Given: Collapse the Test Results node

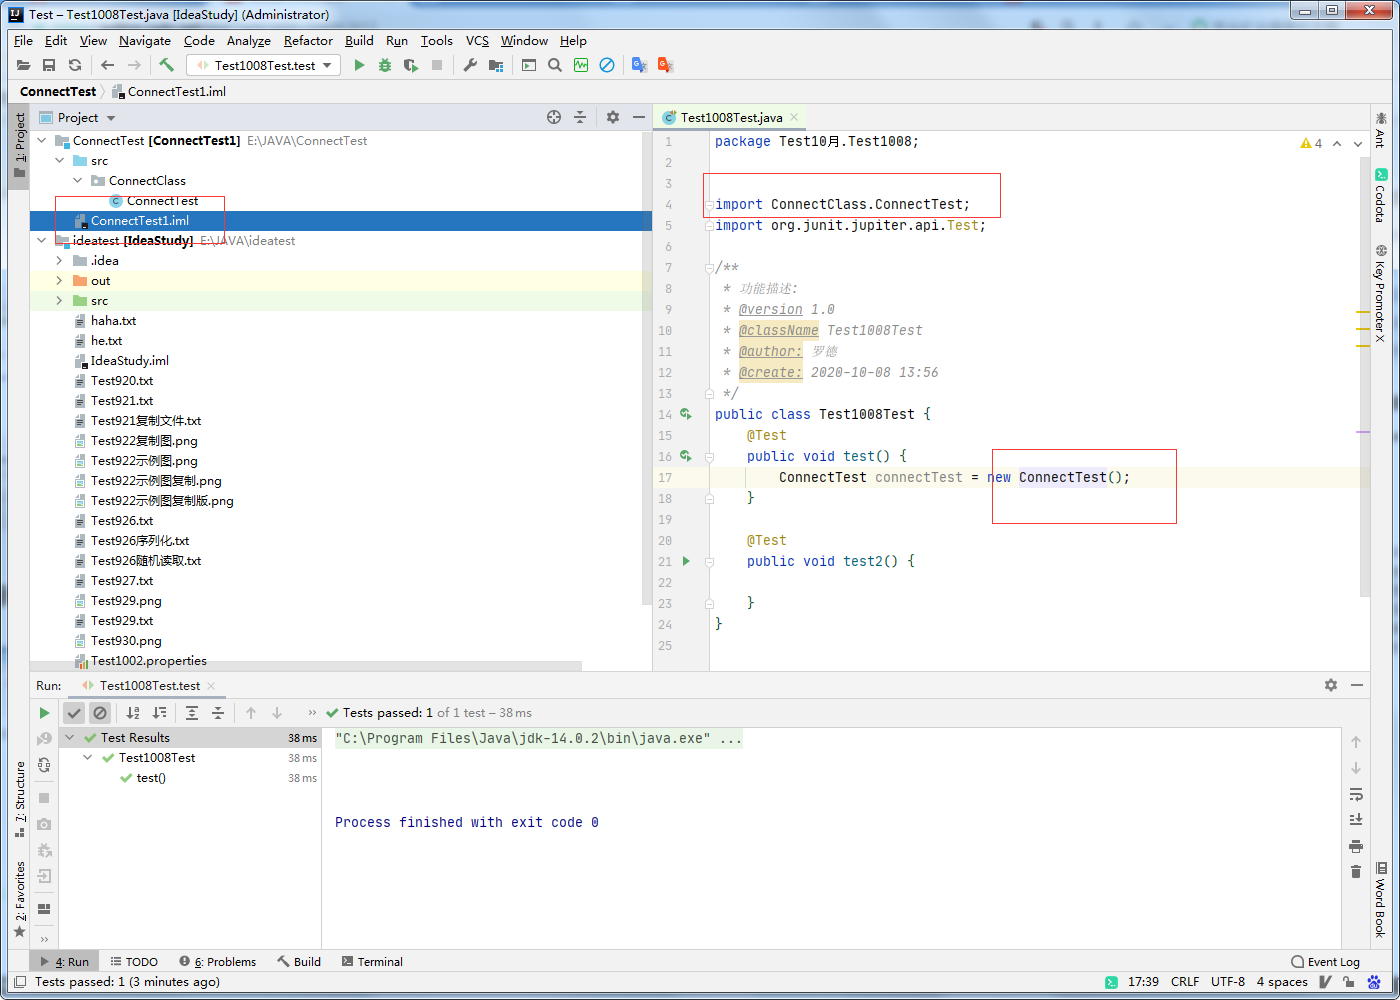Looking at the screenshot, I should point(70,738).
